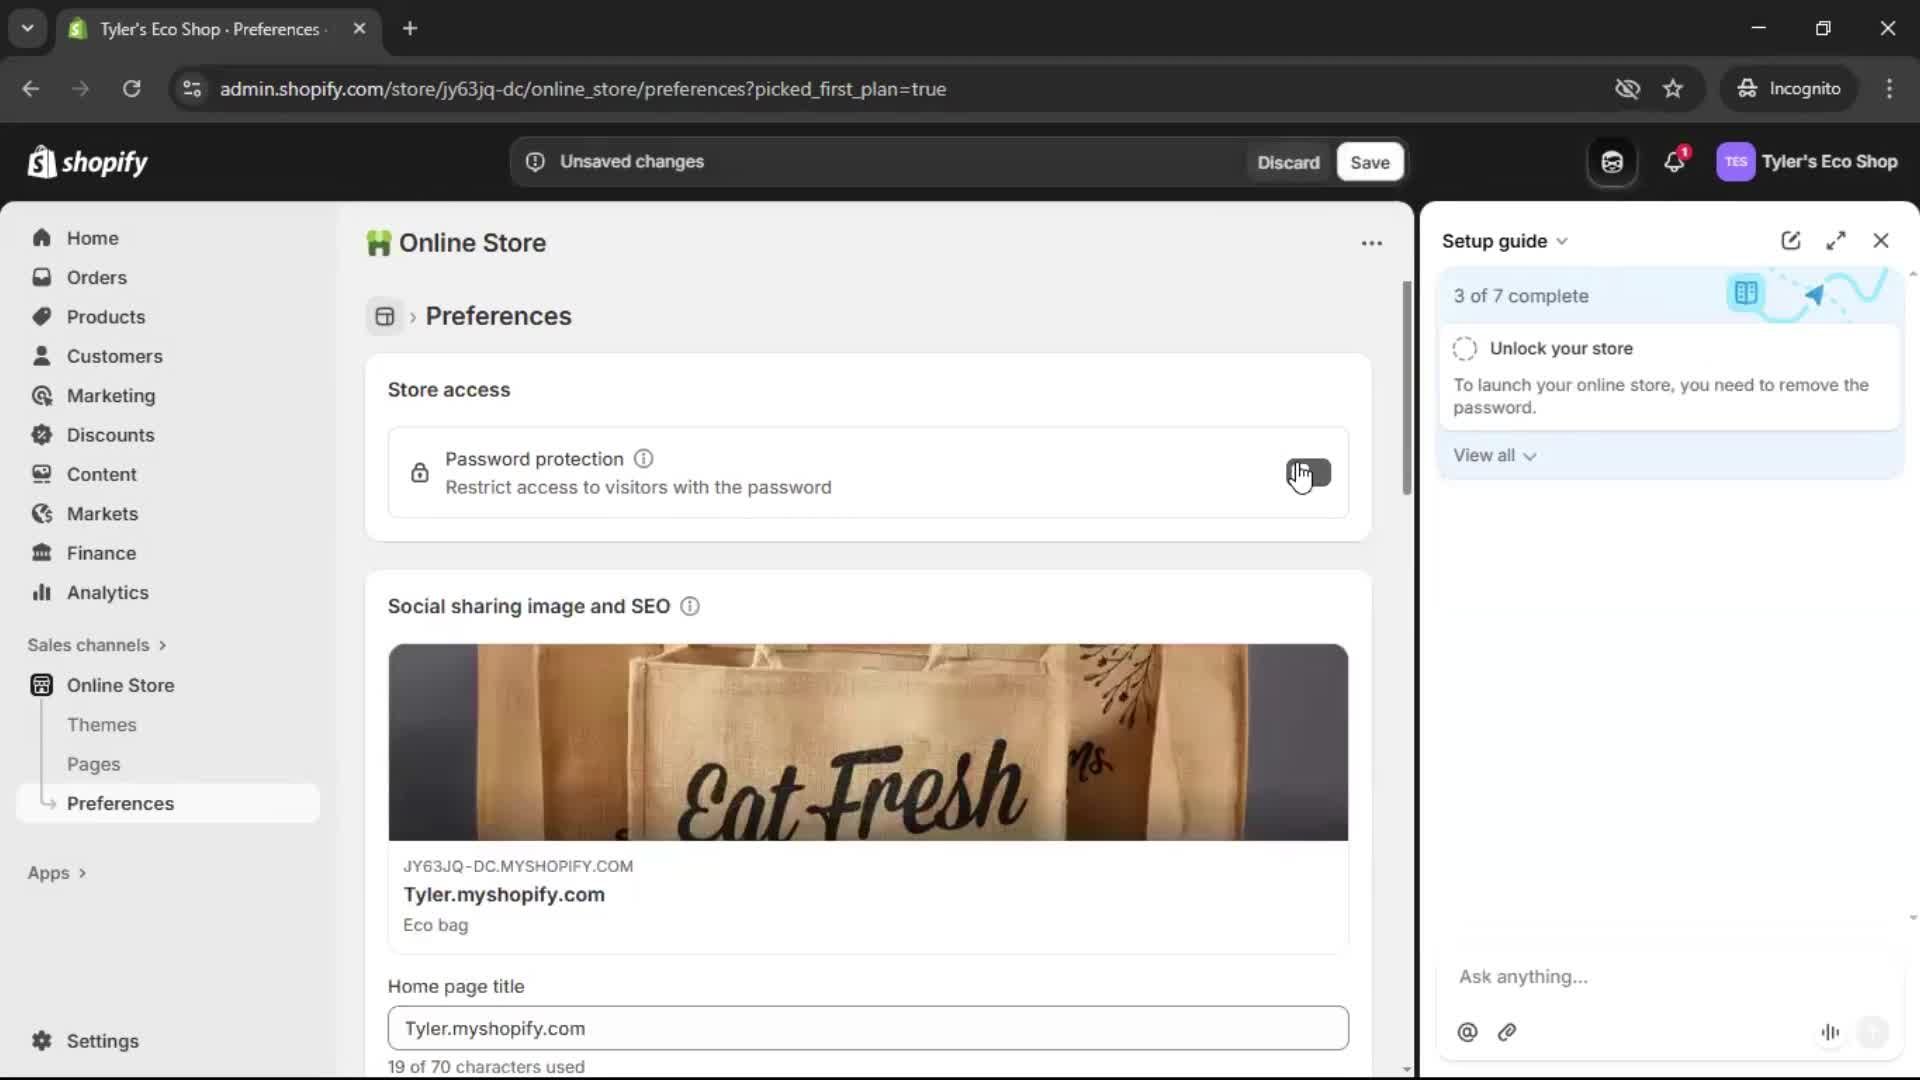The height and width of the screenshot is (1080, 1920).
Task: Toggle Password protection switch
Action: pos(1308,472)
